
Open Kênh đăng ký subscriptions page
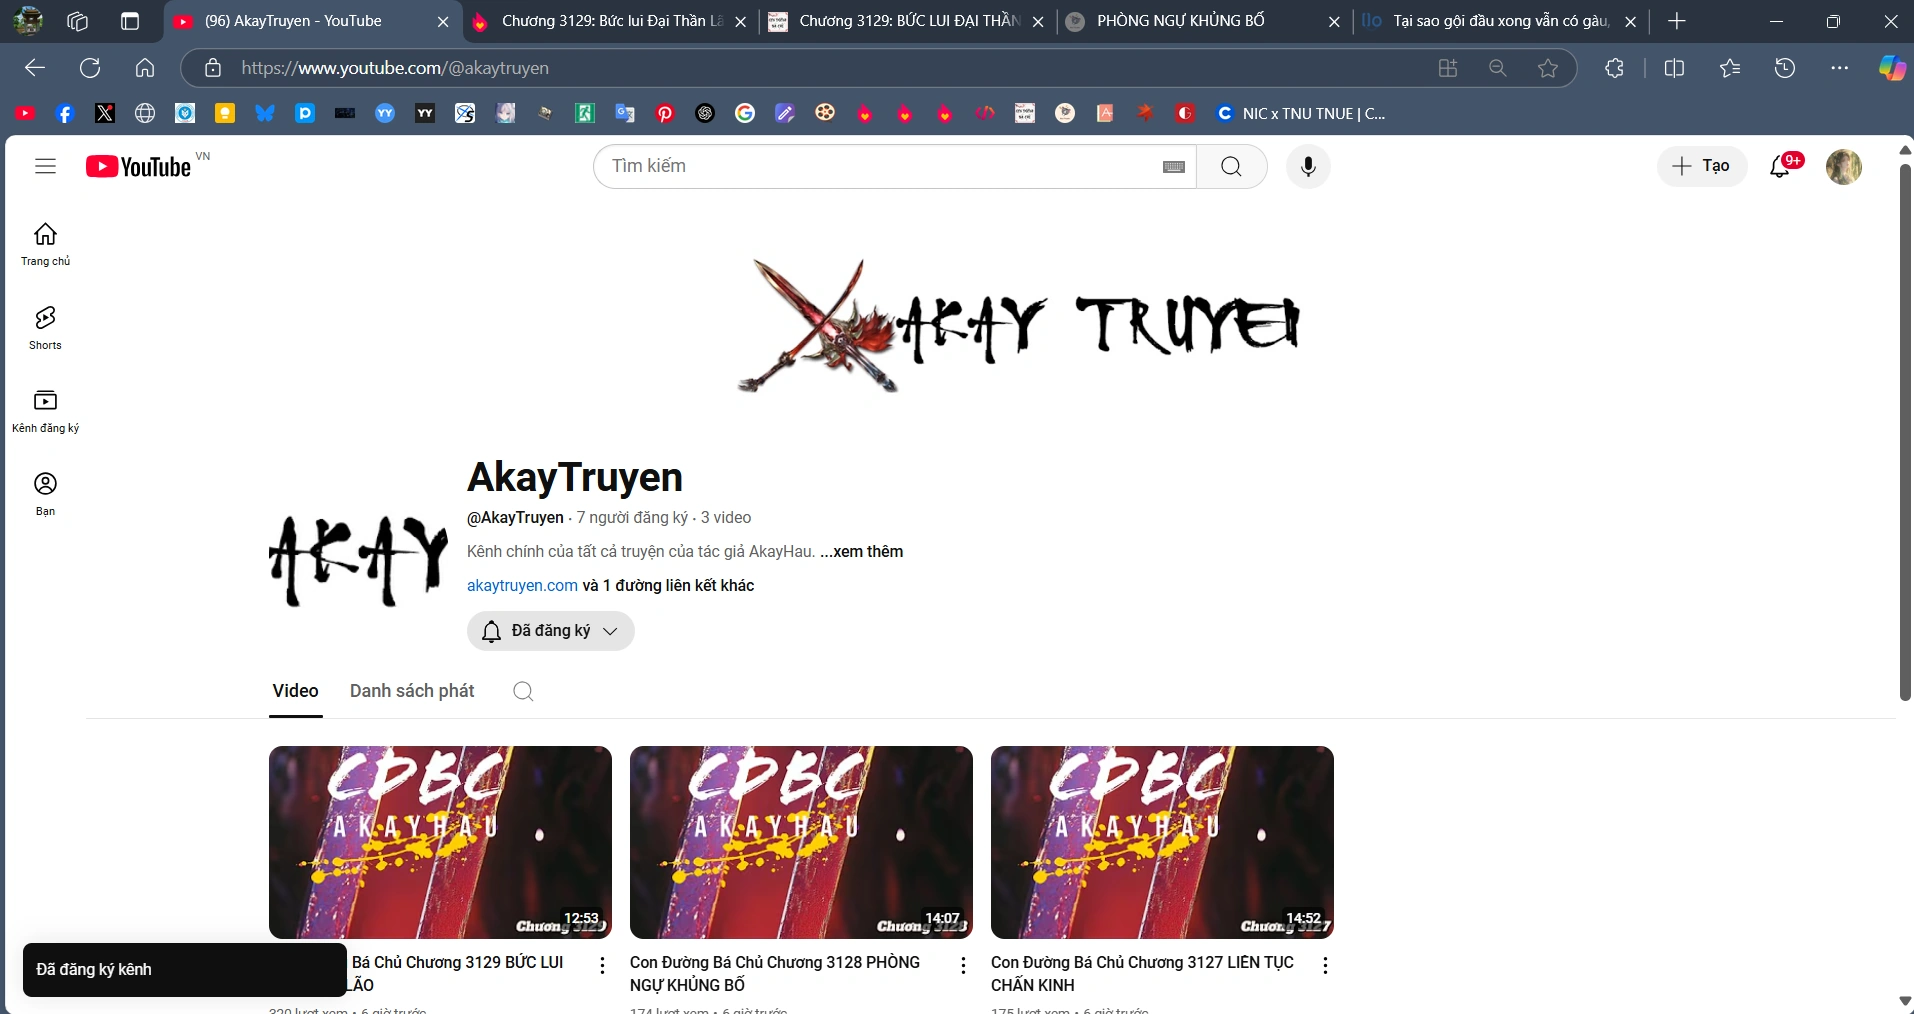point(45,411)
